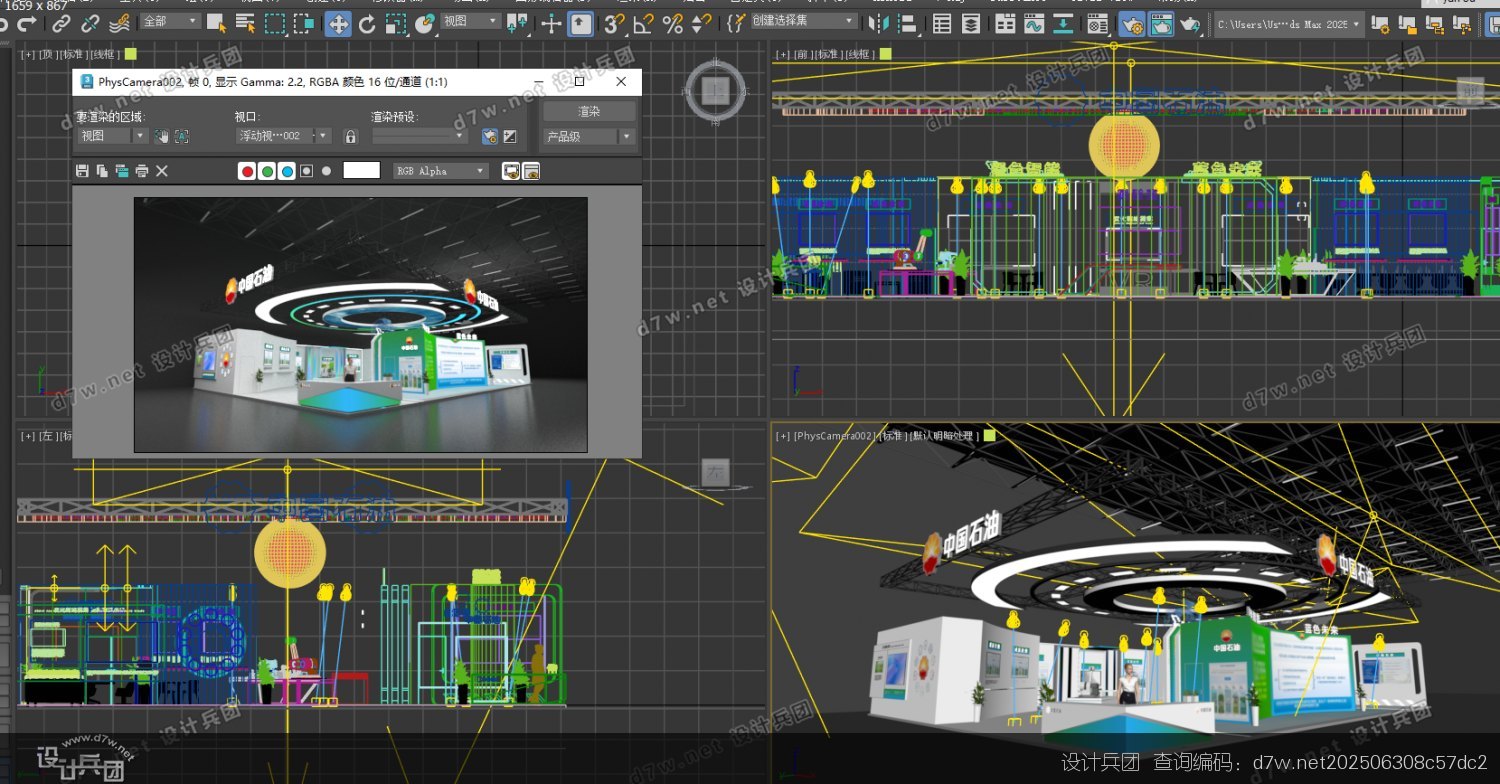
Task: Toggle the red channel display
Action: click(x=247, y=171)
